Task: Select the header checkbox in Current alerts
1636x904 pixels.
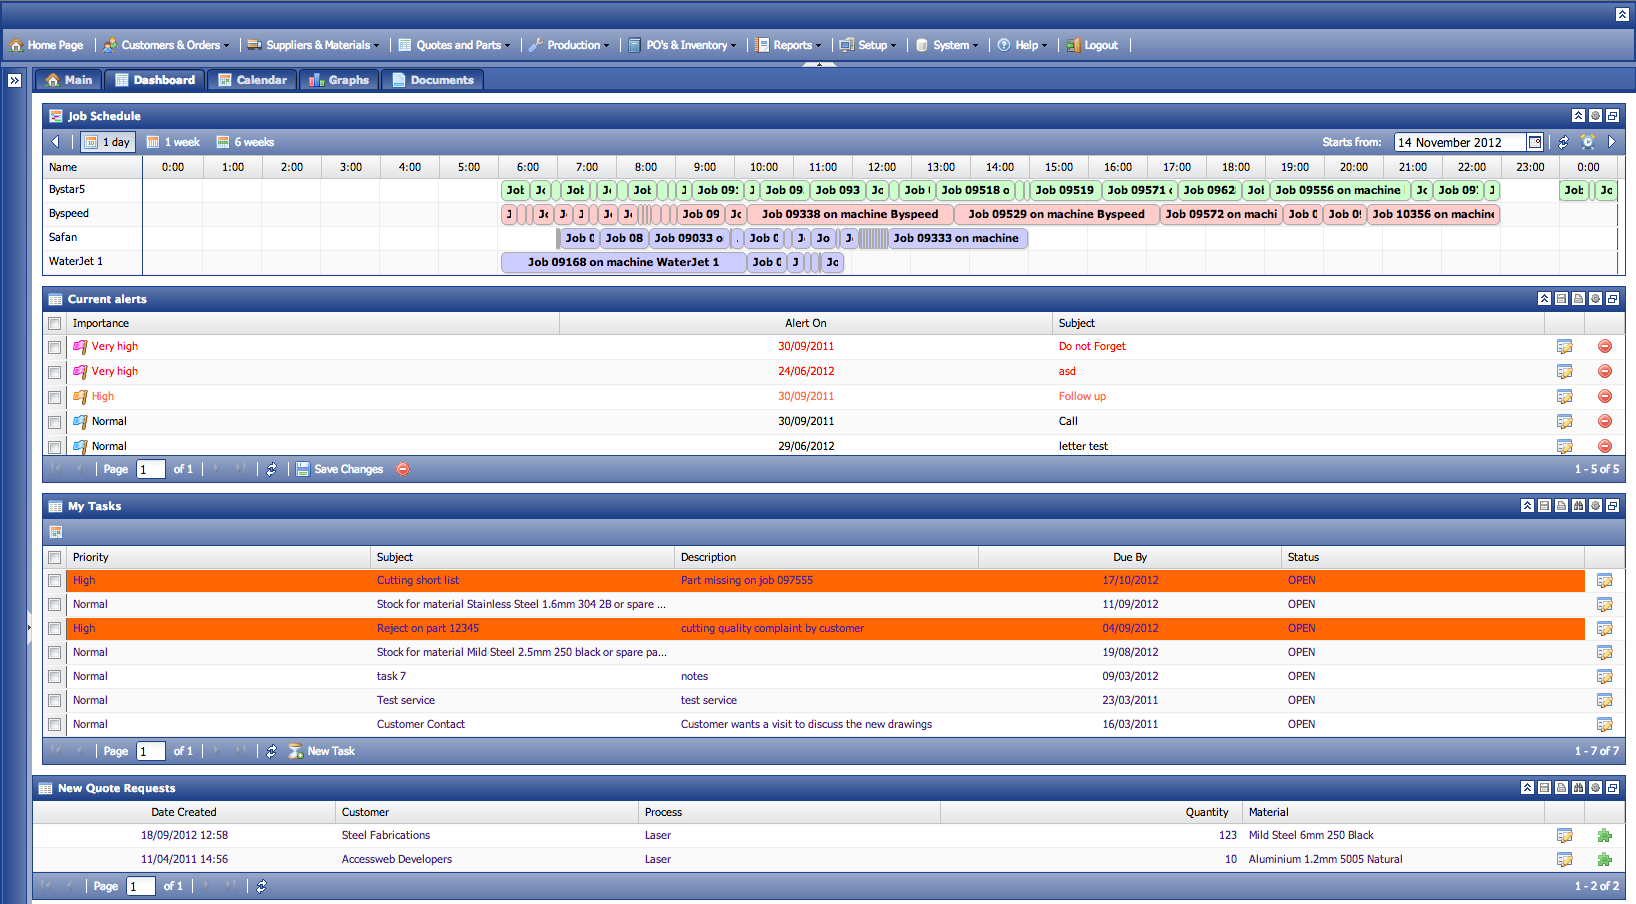Action: pos(55,323)
